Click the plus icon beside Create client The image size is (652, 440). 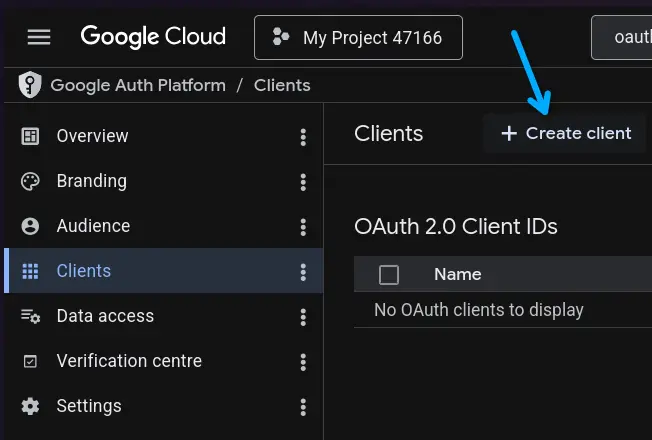[509, 133]
